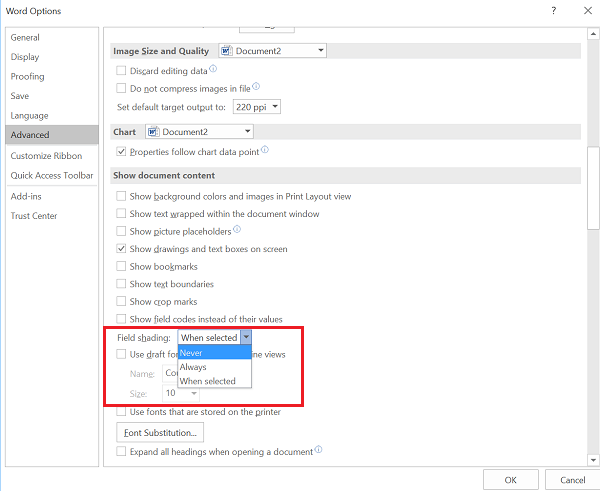Click info icon next to Do not compress images
This screenshot has height=491, width=600.
point(256,87)
